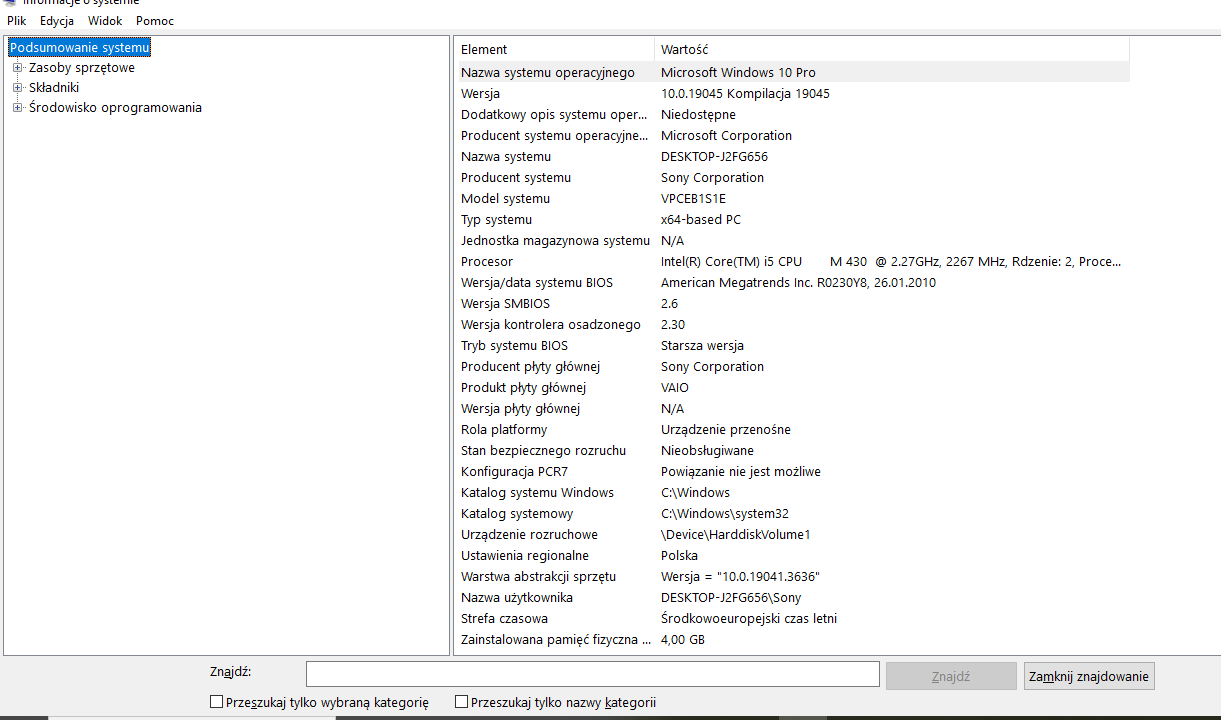Select the Procesor row label
1221x720 pixels.
[x=487, y=261]
